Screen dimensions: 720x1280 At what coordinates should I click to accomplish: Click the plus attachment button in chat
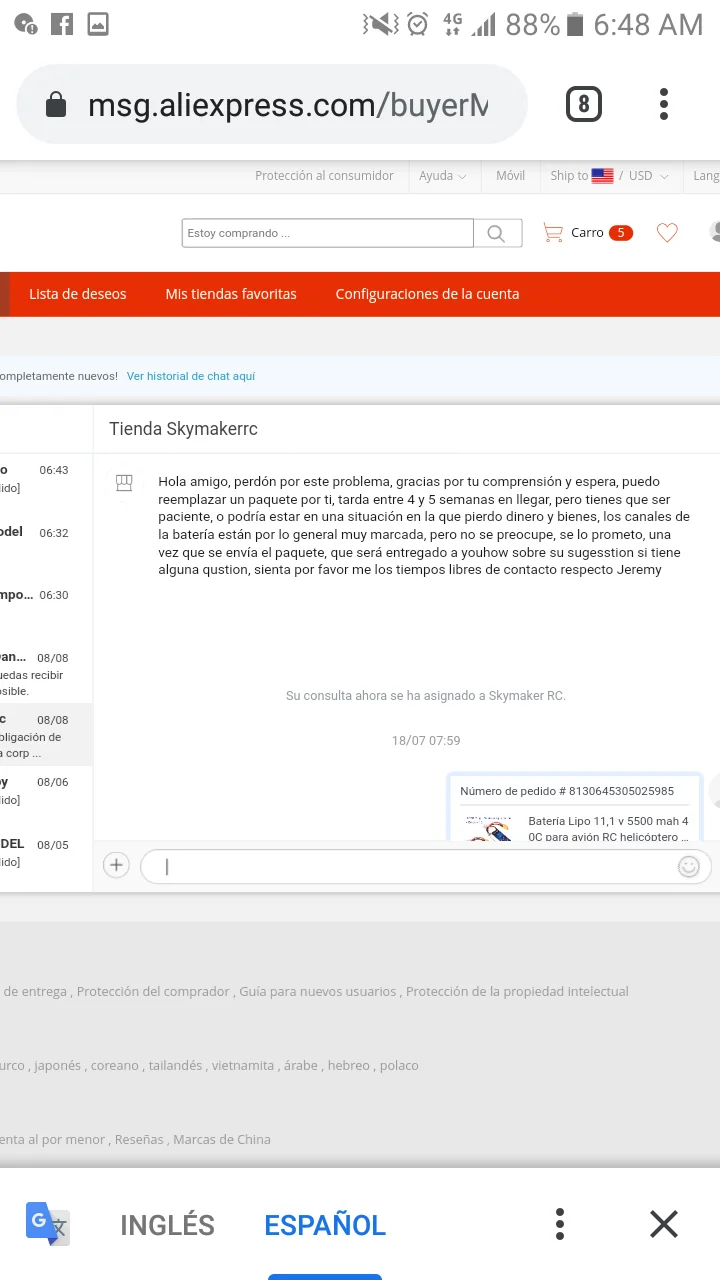[117, 866]
